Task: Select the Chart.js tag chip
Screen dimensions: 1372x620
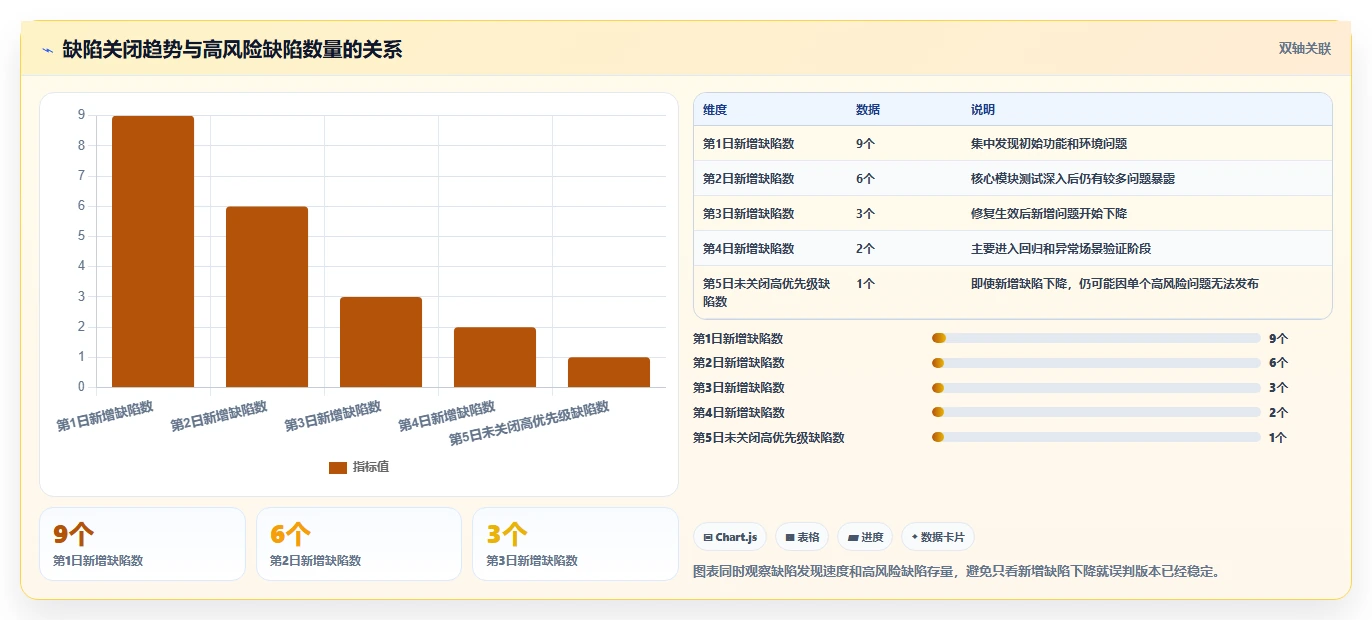Action: [x=730, y=537]
